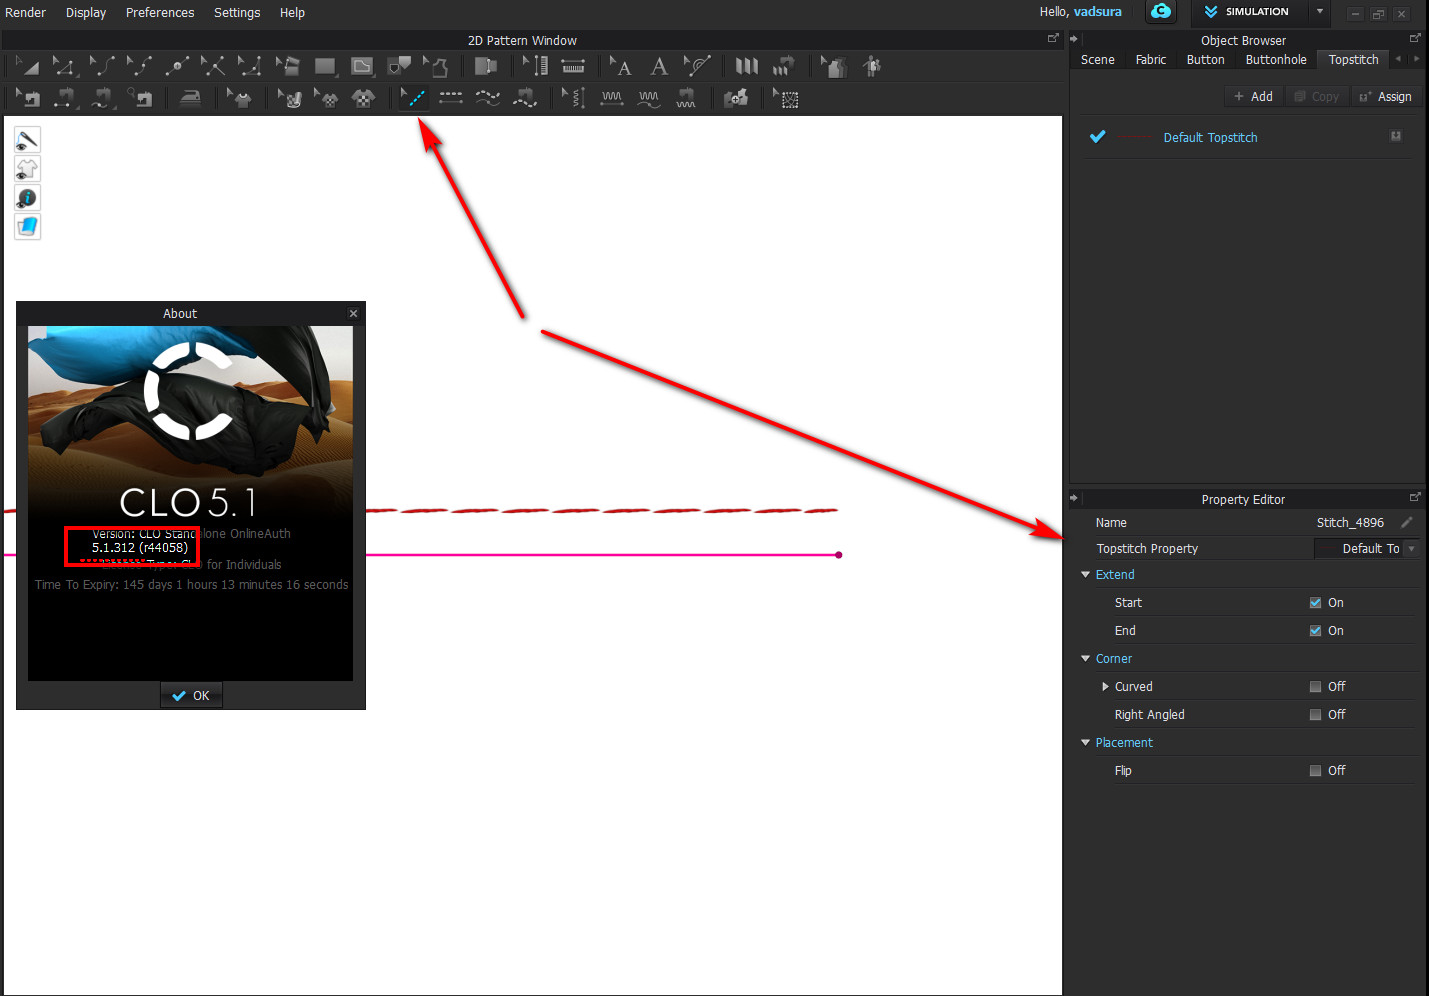The width and height of the screenshot is (1429, 996).
Task: Click the rename pencil icon beside Stitch_4896
Action: tap(1406, 522)
